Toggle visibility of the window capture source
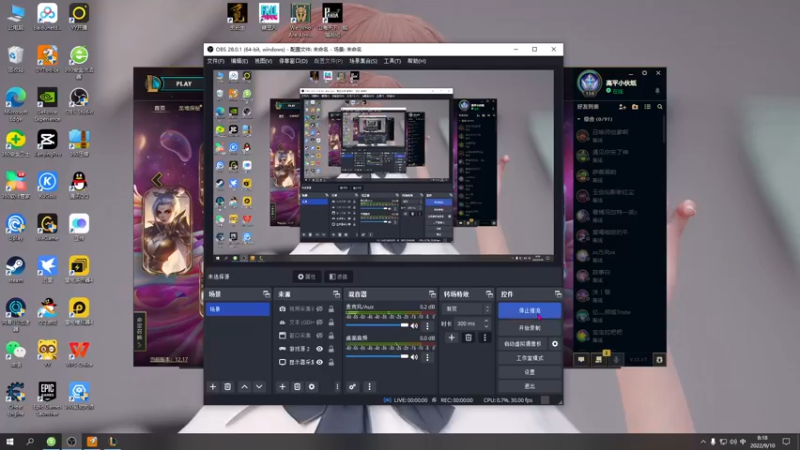 pos(319,336)
